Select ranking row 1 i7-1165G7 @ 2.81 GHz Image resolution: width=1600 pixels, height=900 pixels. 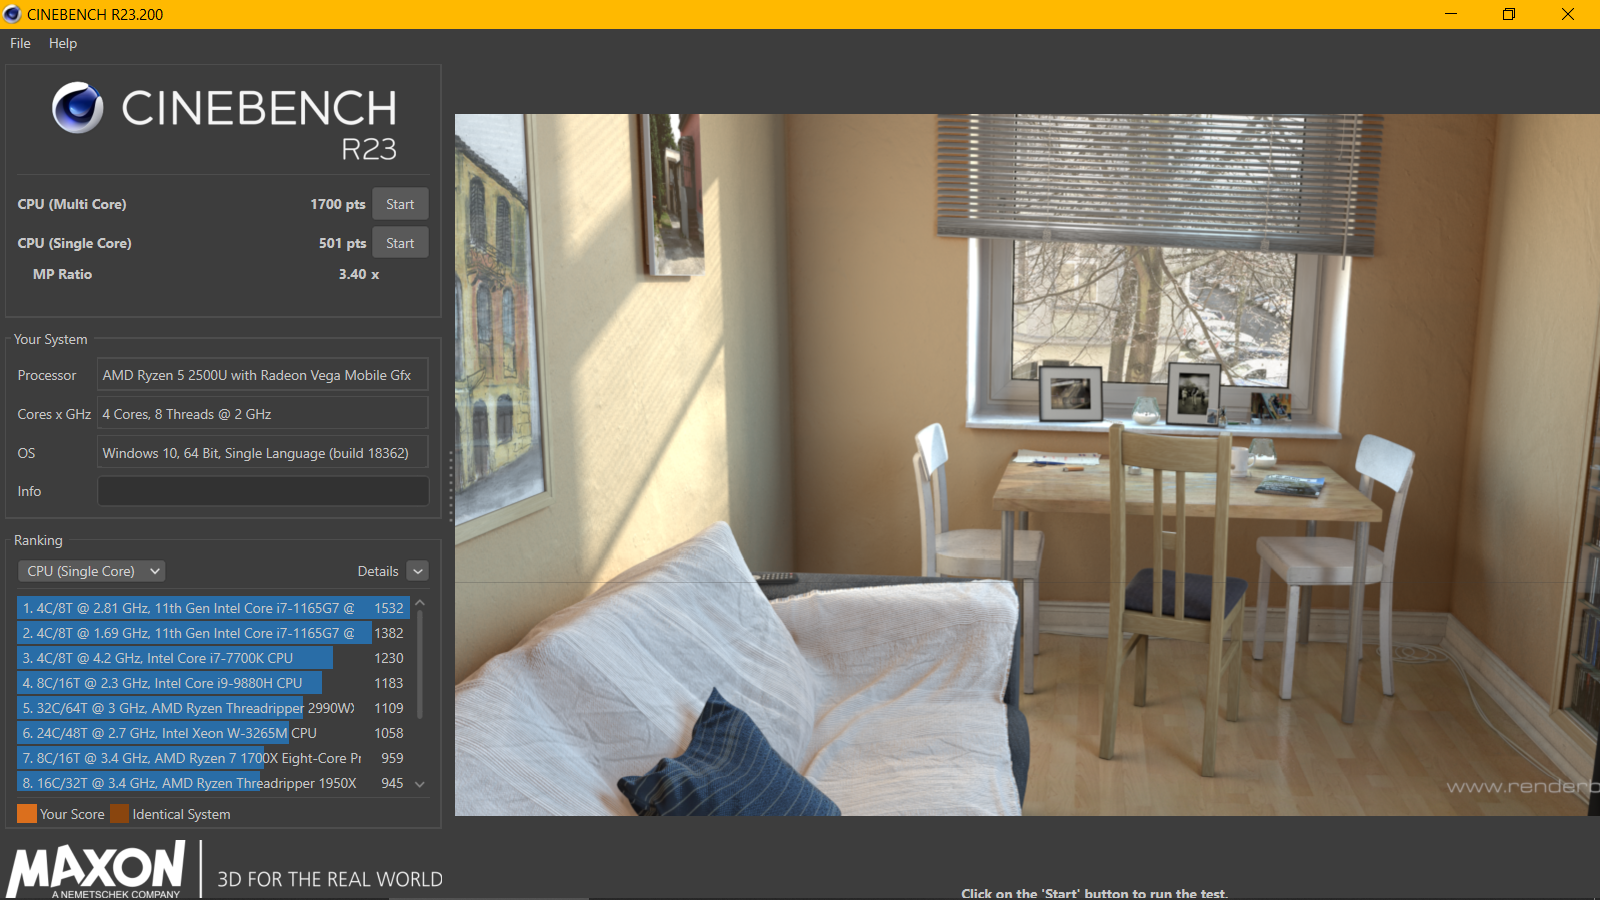pos(213,608)
